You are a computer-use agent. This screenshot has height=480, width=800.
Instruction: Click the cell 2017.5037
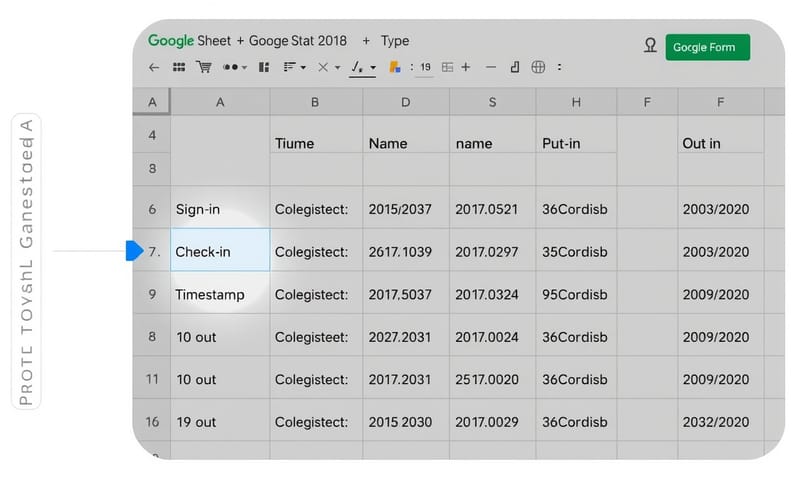tap(406, 294)
